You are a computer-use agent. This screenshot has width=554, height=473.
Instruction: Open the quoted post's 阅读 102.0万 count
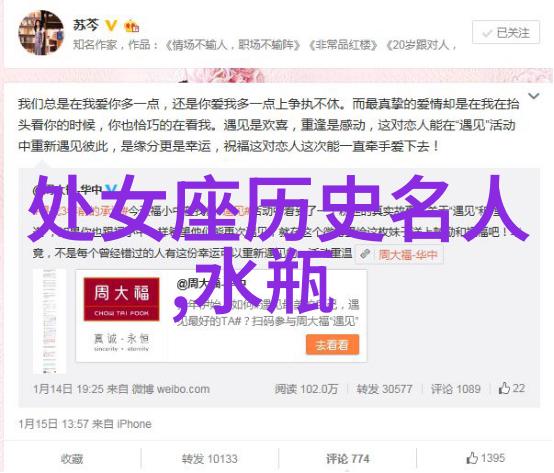306,389
